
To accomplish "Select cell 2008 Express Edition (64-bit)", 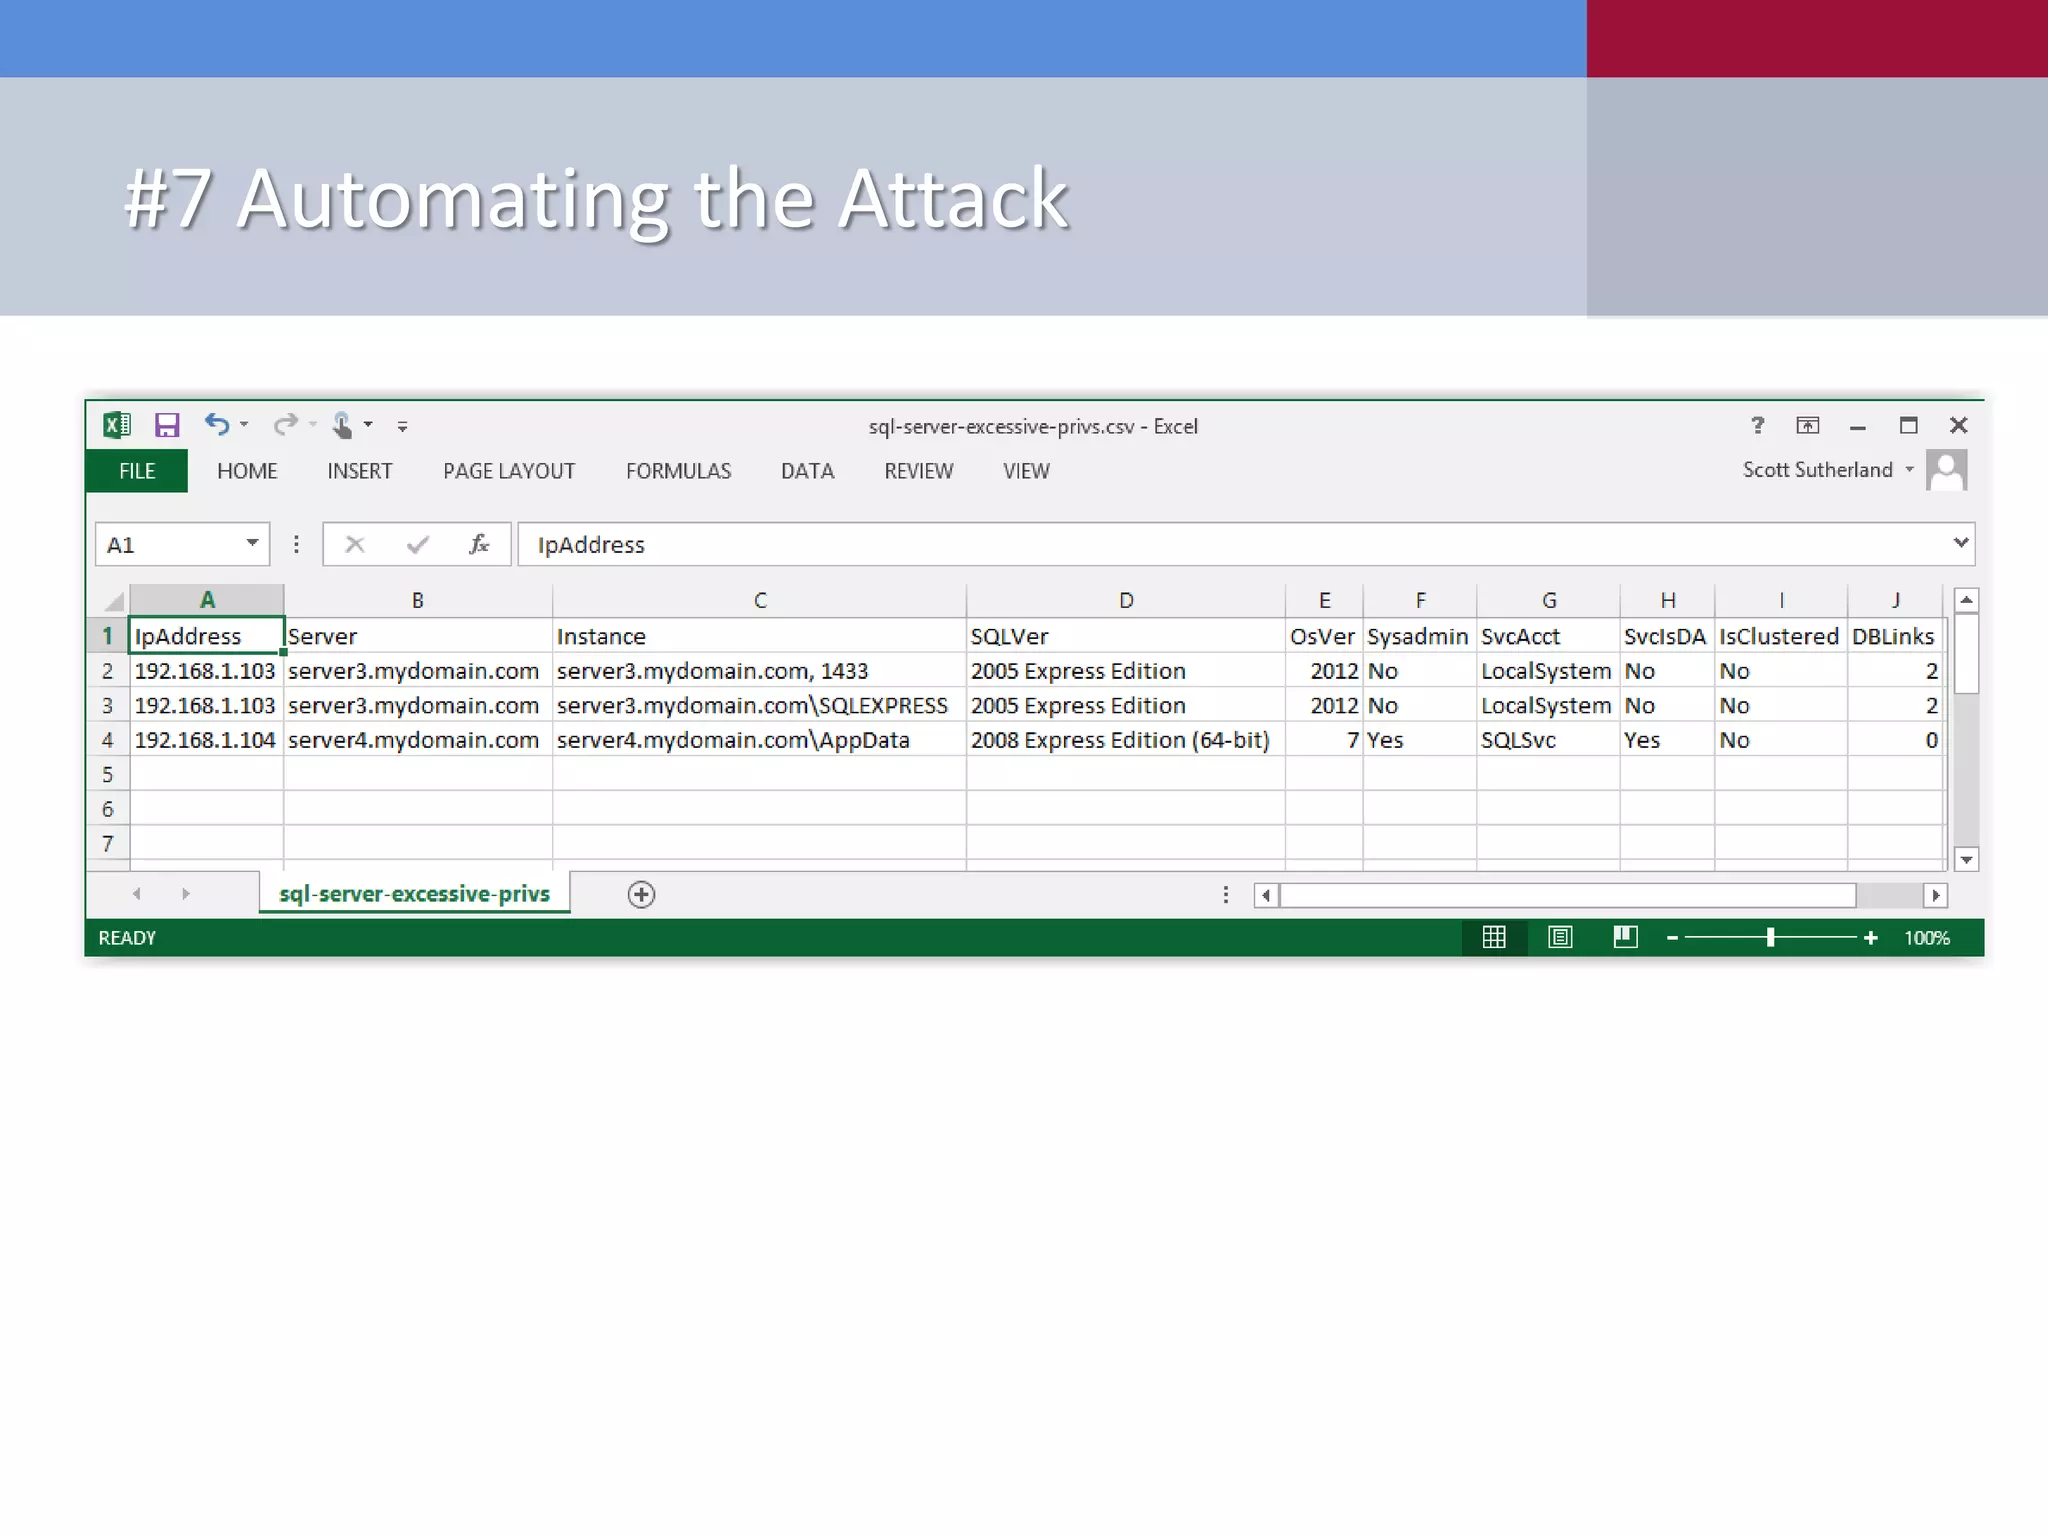I will [1126, 740].
